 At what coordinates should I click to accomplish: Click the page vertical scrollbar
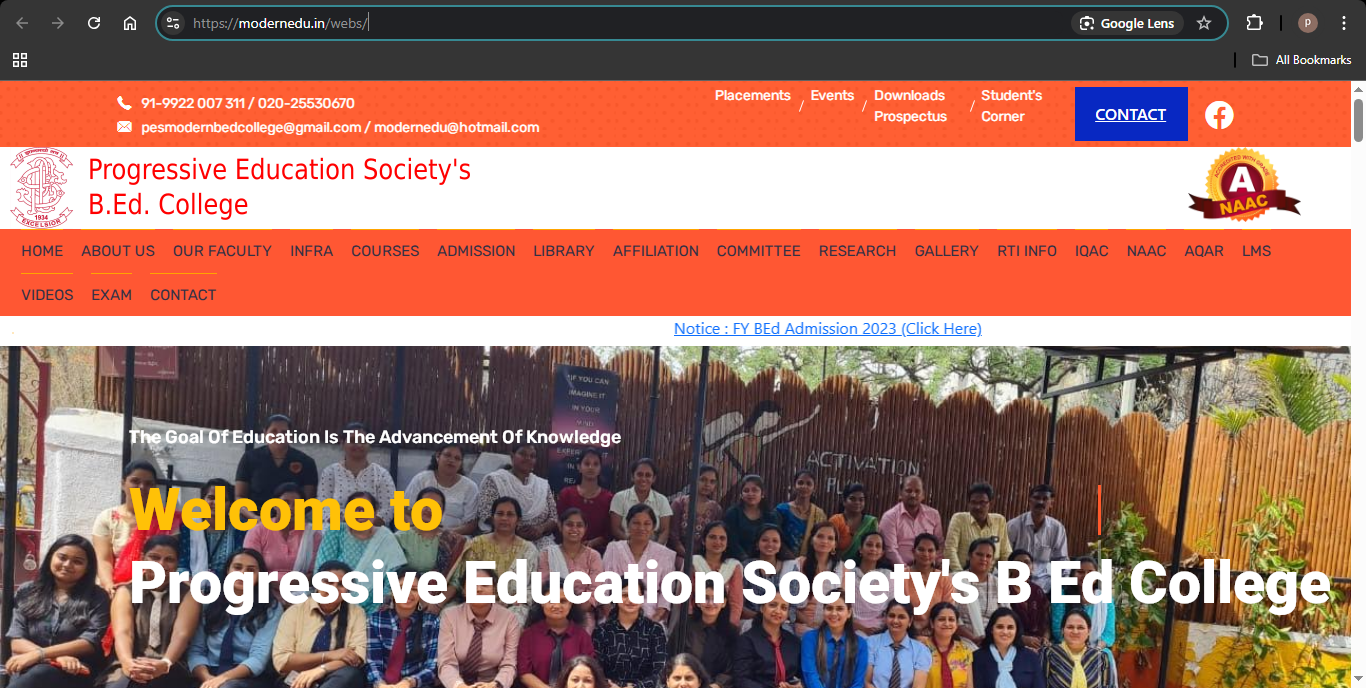coord(1358,384)
